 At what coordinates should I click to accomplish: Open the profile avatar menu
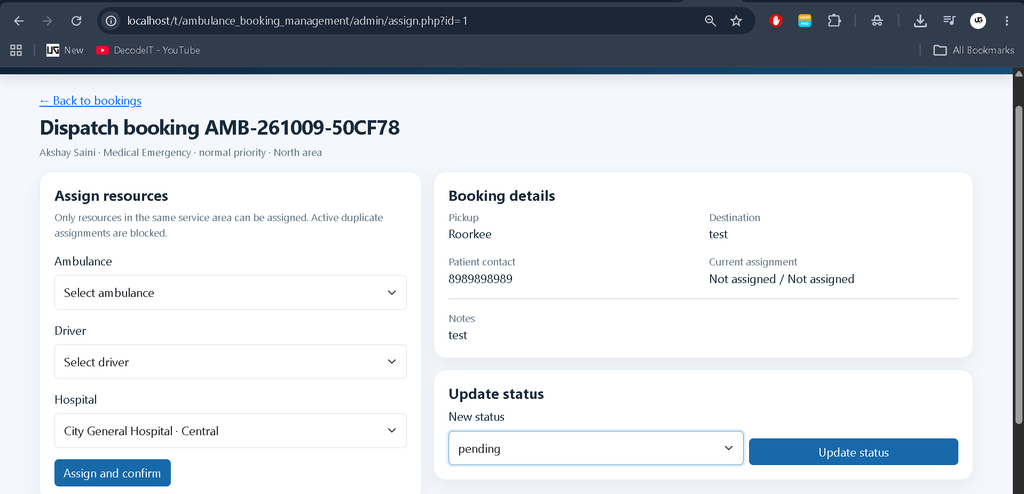click(x=978, y=21)
